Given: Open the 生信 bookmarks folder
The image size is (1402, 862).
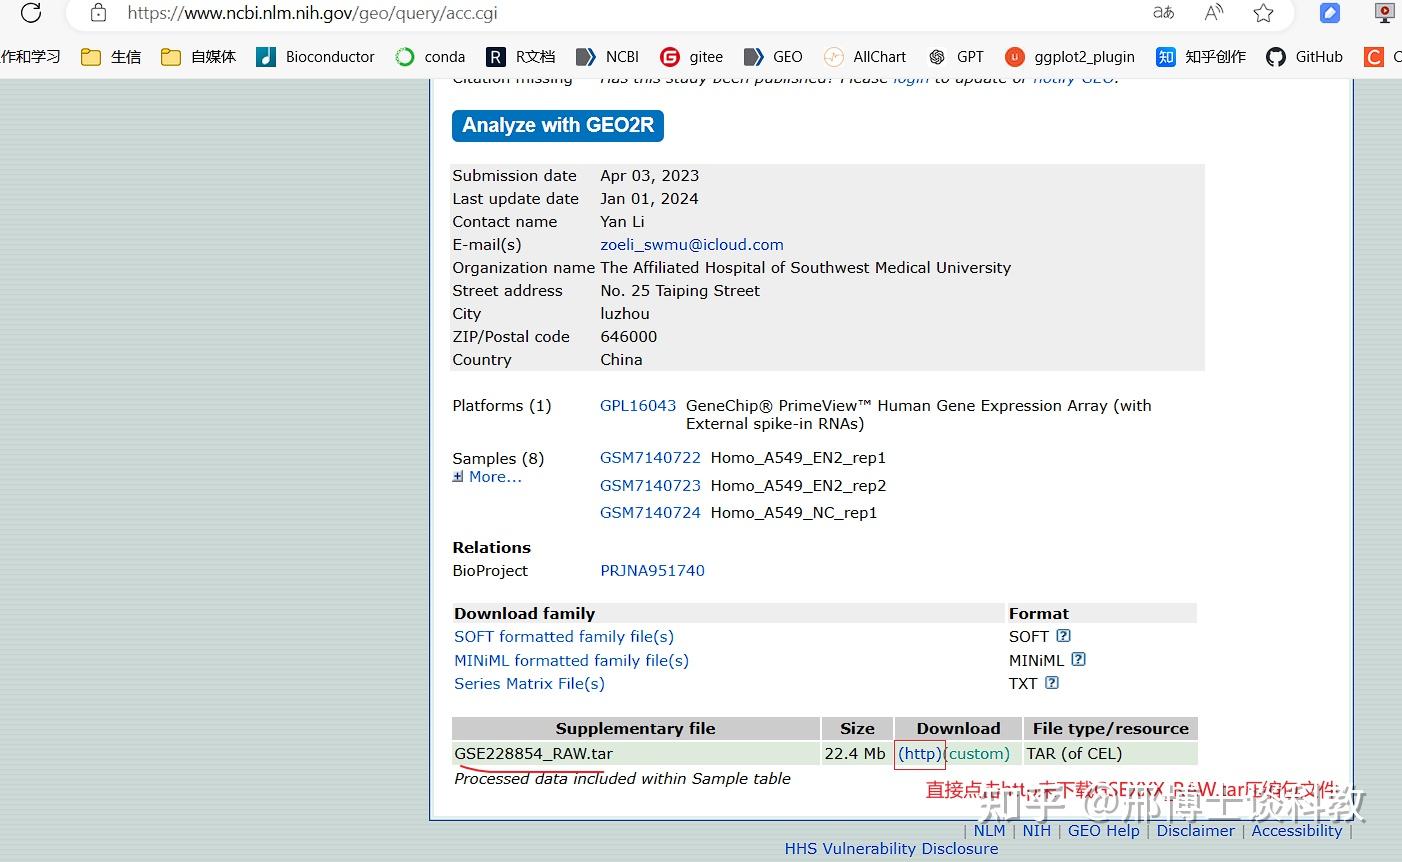Looking at the screenshot, I should click(x=111, y=57).
